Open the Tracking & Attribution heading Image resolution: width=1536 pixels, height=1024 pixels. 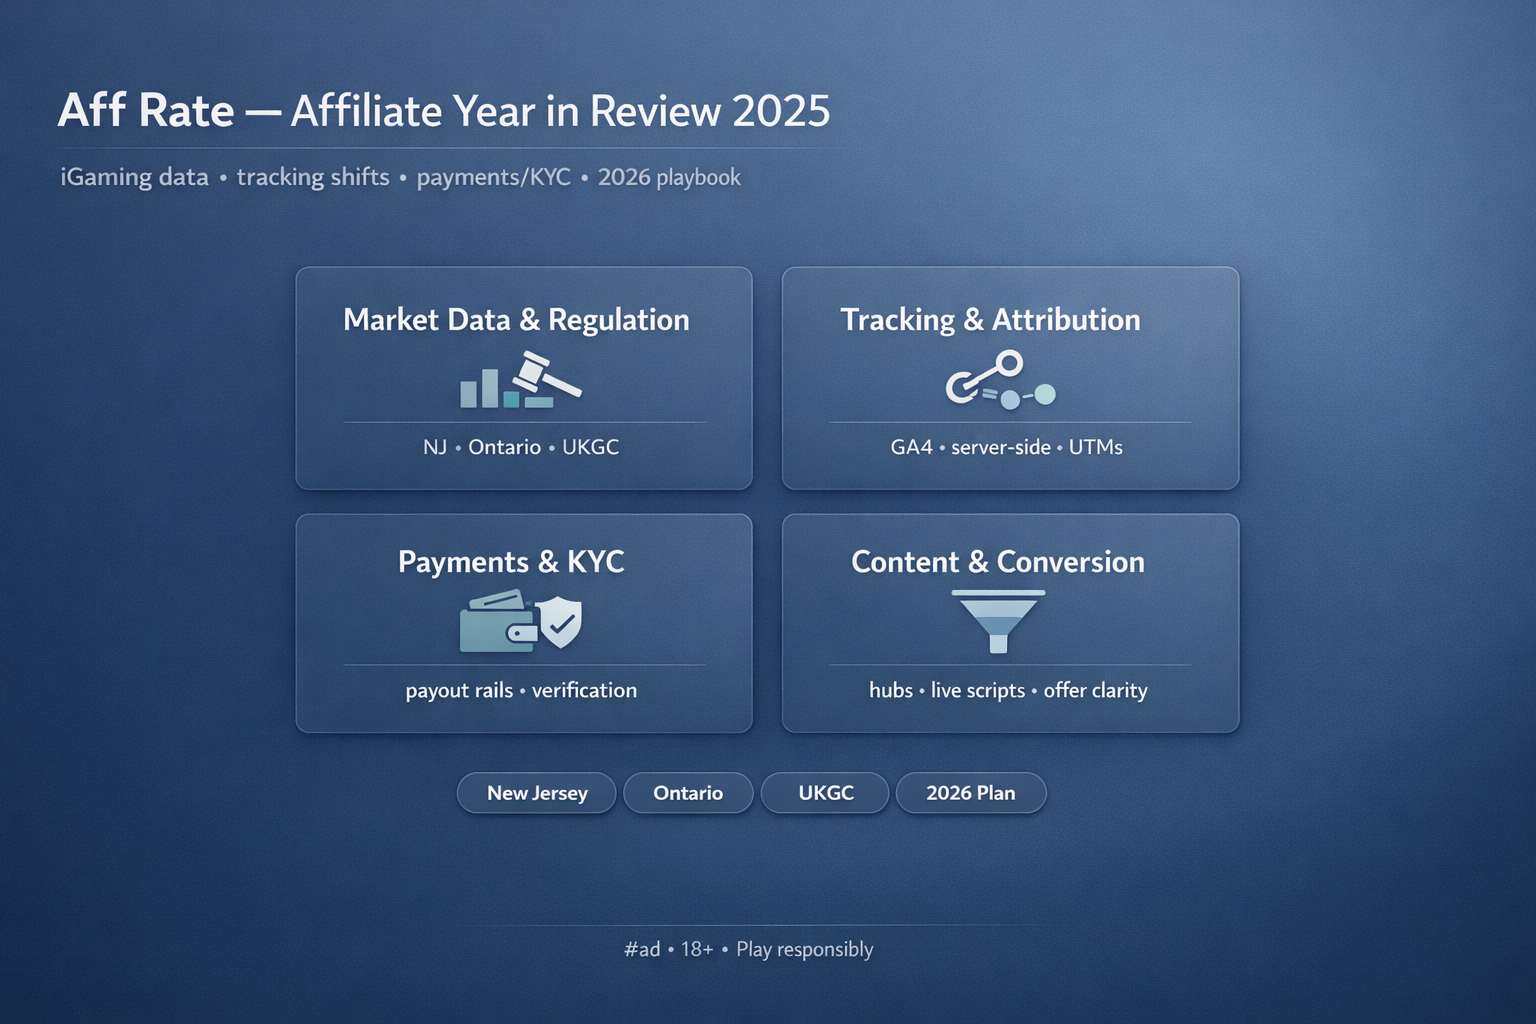pos(990,320)
